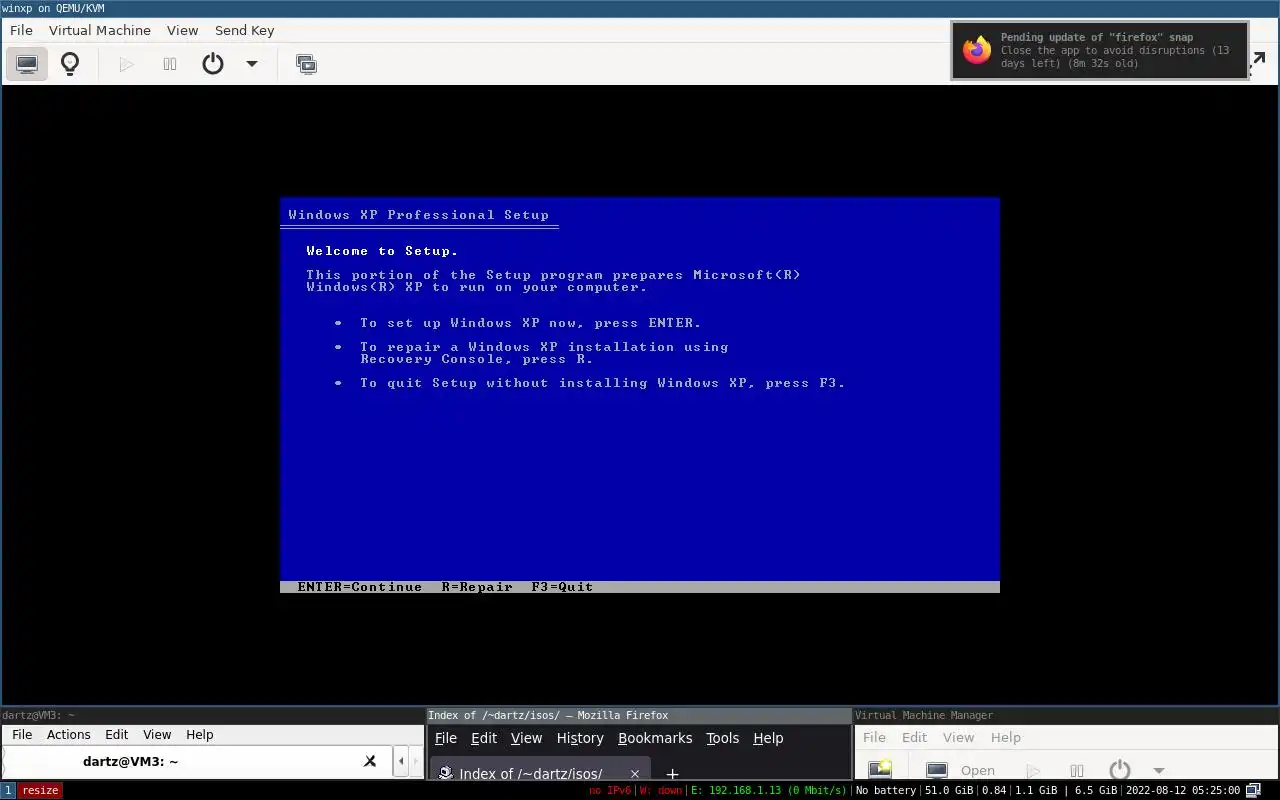The image size is (1280, 800).
Task: Open File menu in winxp window
Action: point(21,30)
